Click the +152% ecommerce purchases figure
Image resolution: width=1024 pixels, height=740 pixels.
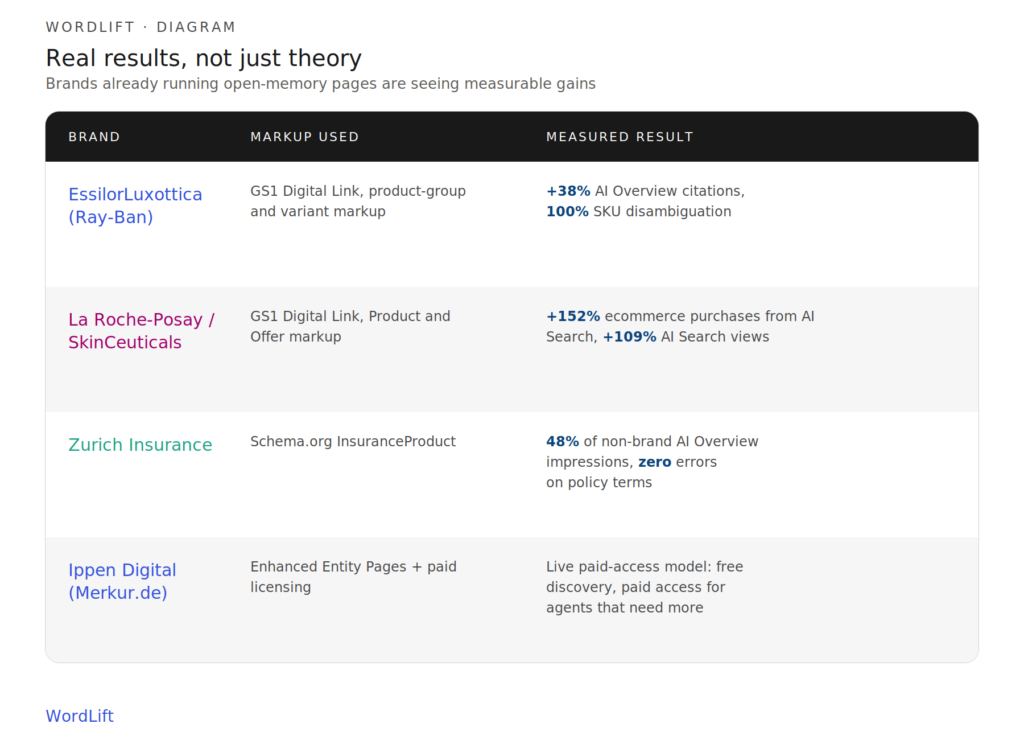click(x=573, y=316)
